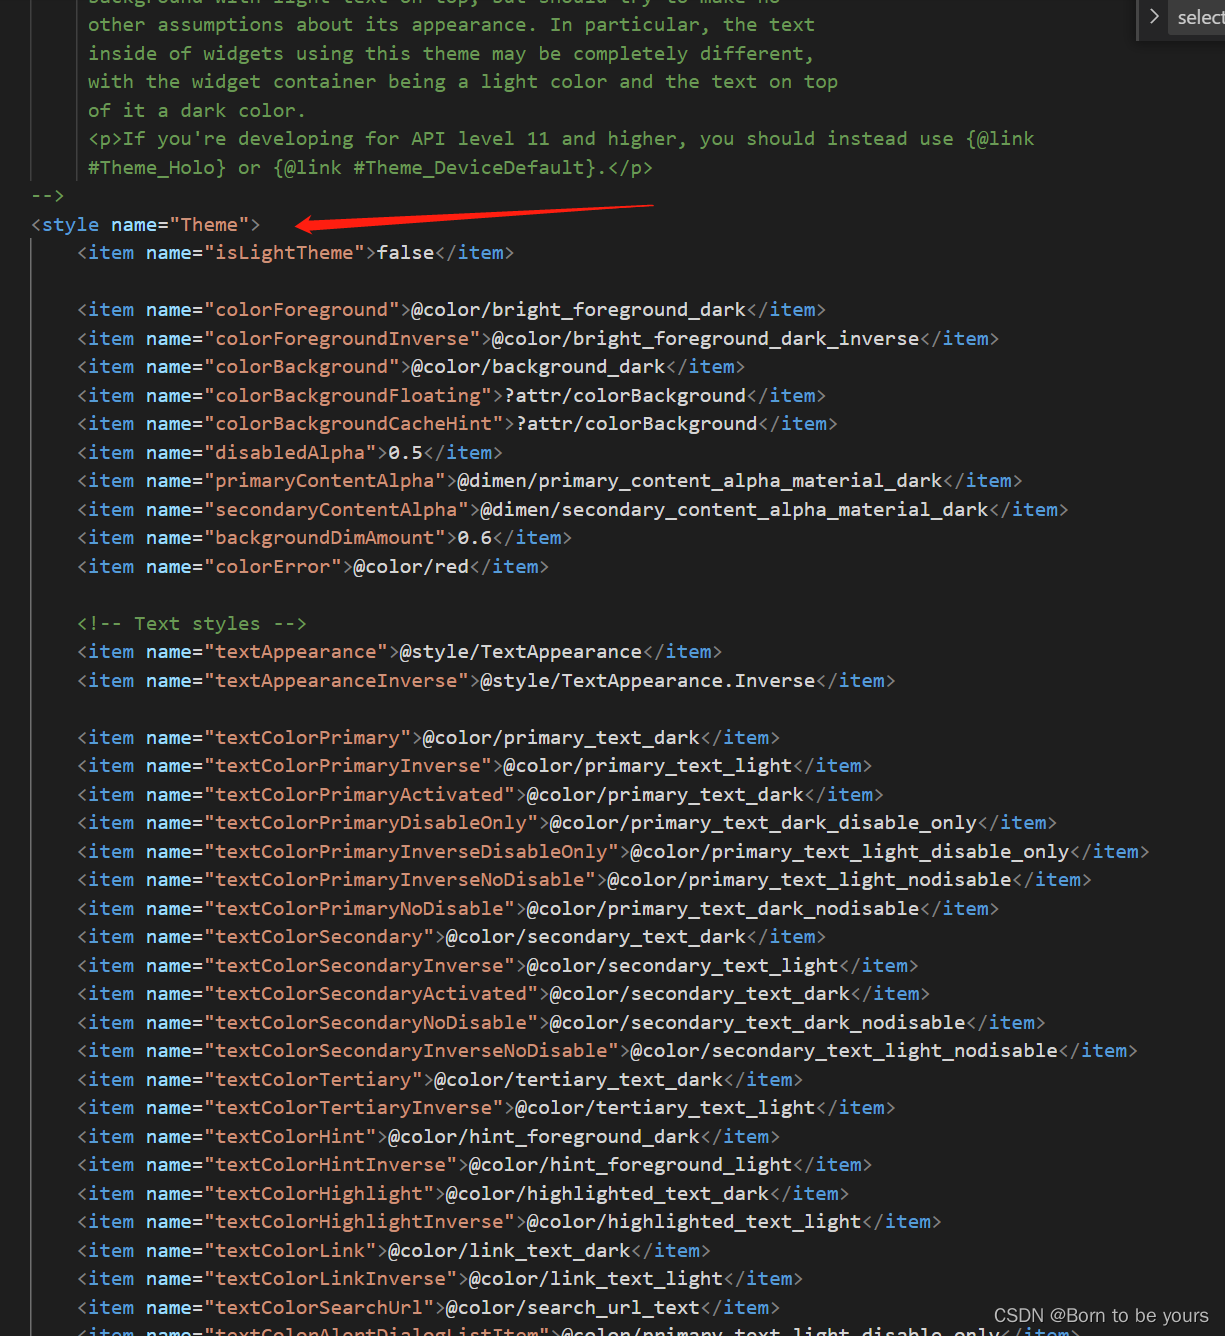The height and width of the screenshot is (1336, 1225).
Task: Click the textColorPrimaryInverseDisableOnly item line
Action: [613, 852]
